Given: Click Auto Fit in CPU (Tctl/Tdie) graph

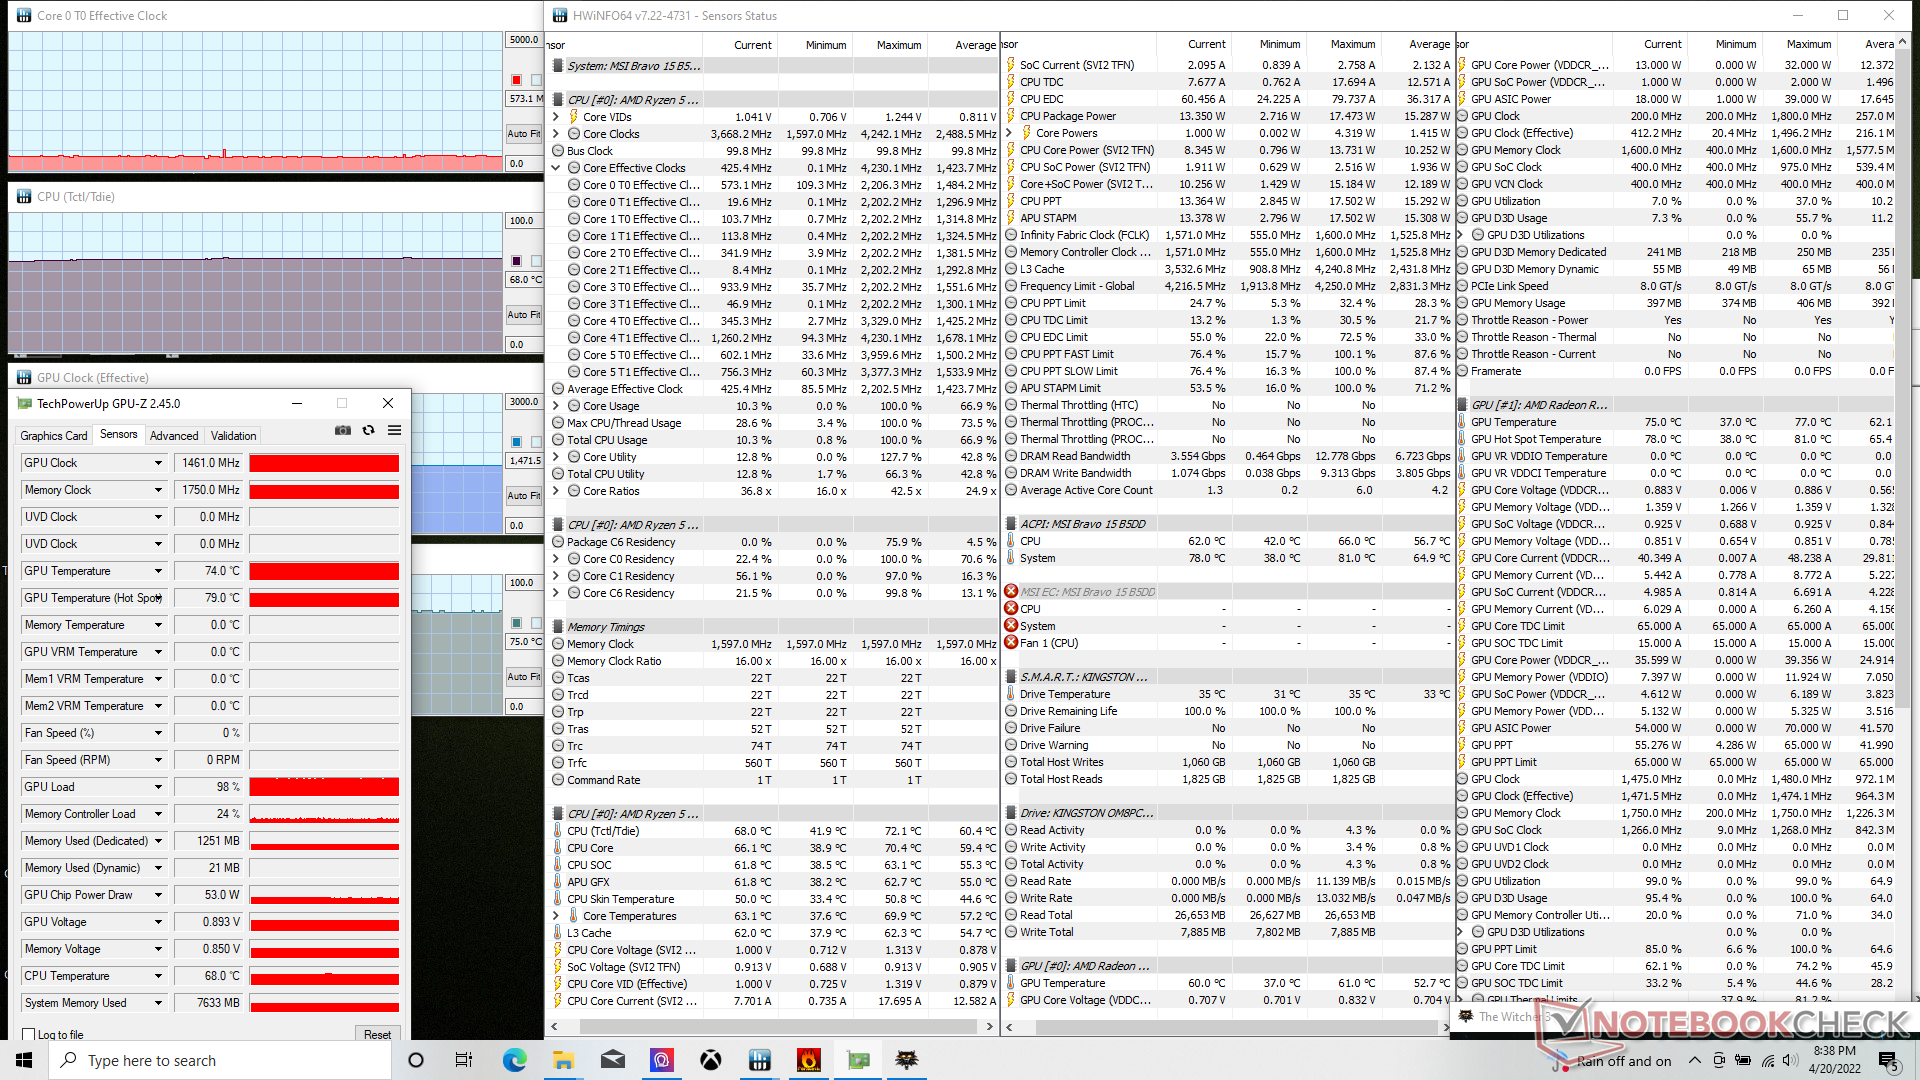Looking at the screenshot, I should click(x=523, y=314).
